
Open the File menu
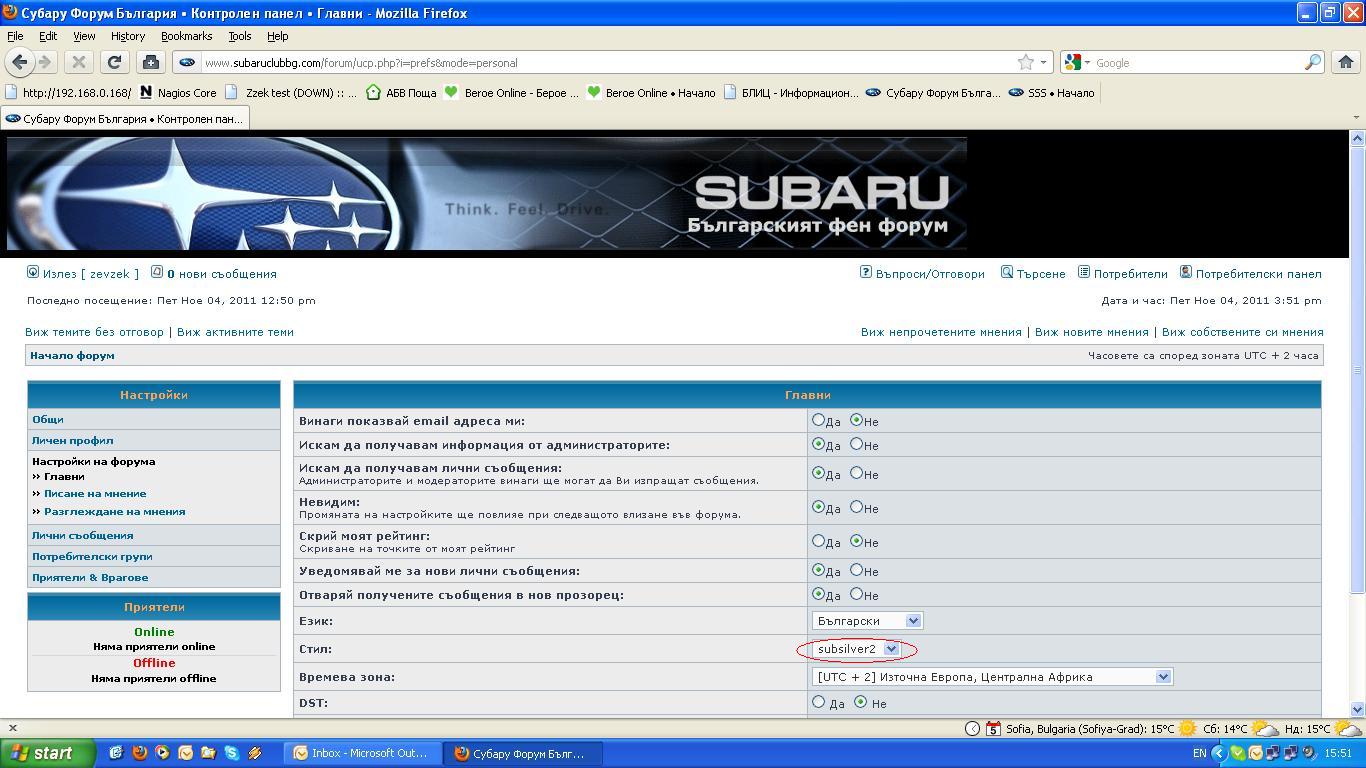click(15, 36)
